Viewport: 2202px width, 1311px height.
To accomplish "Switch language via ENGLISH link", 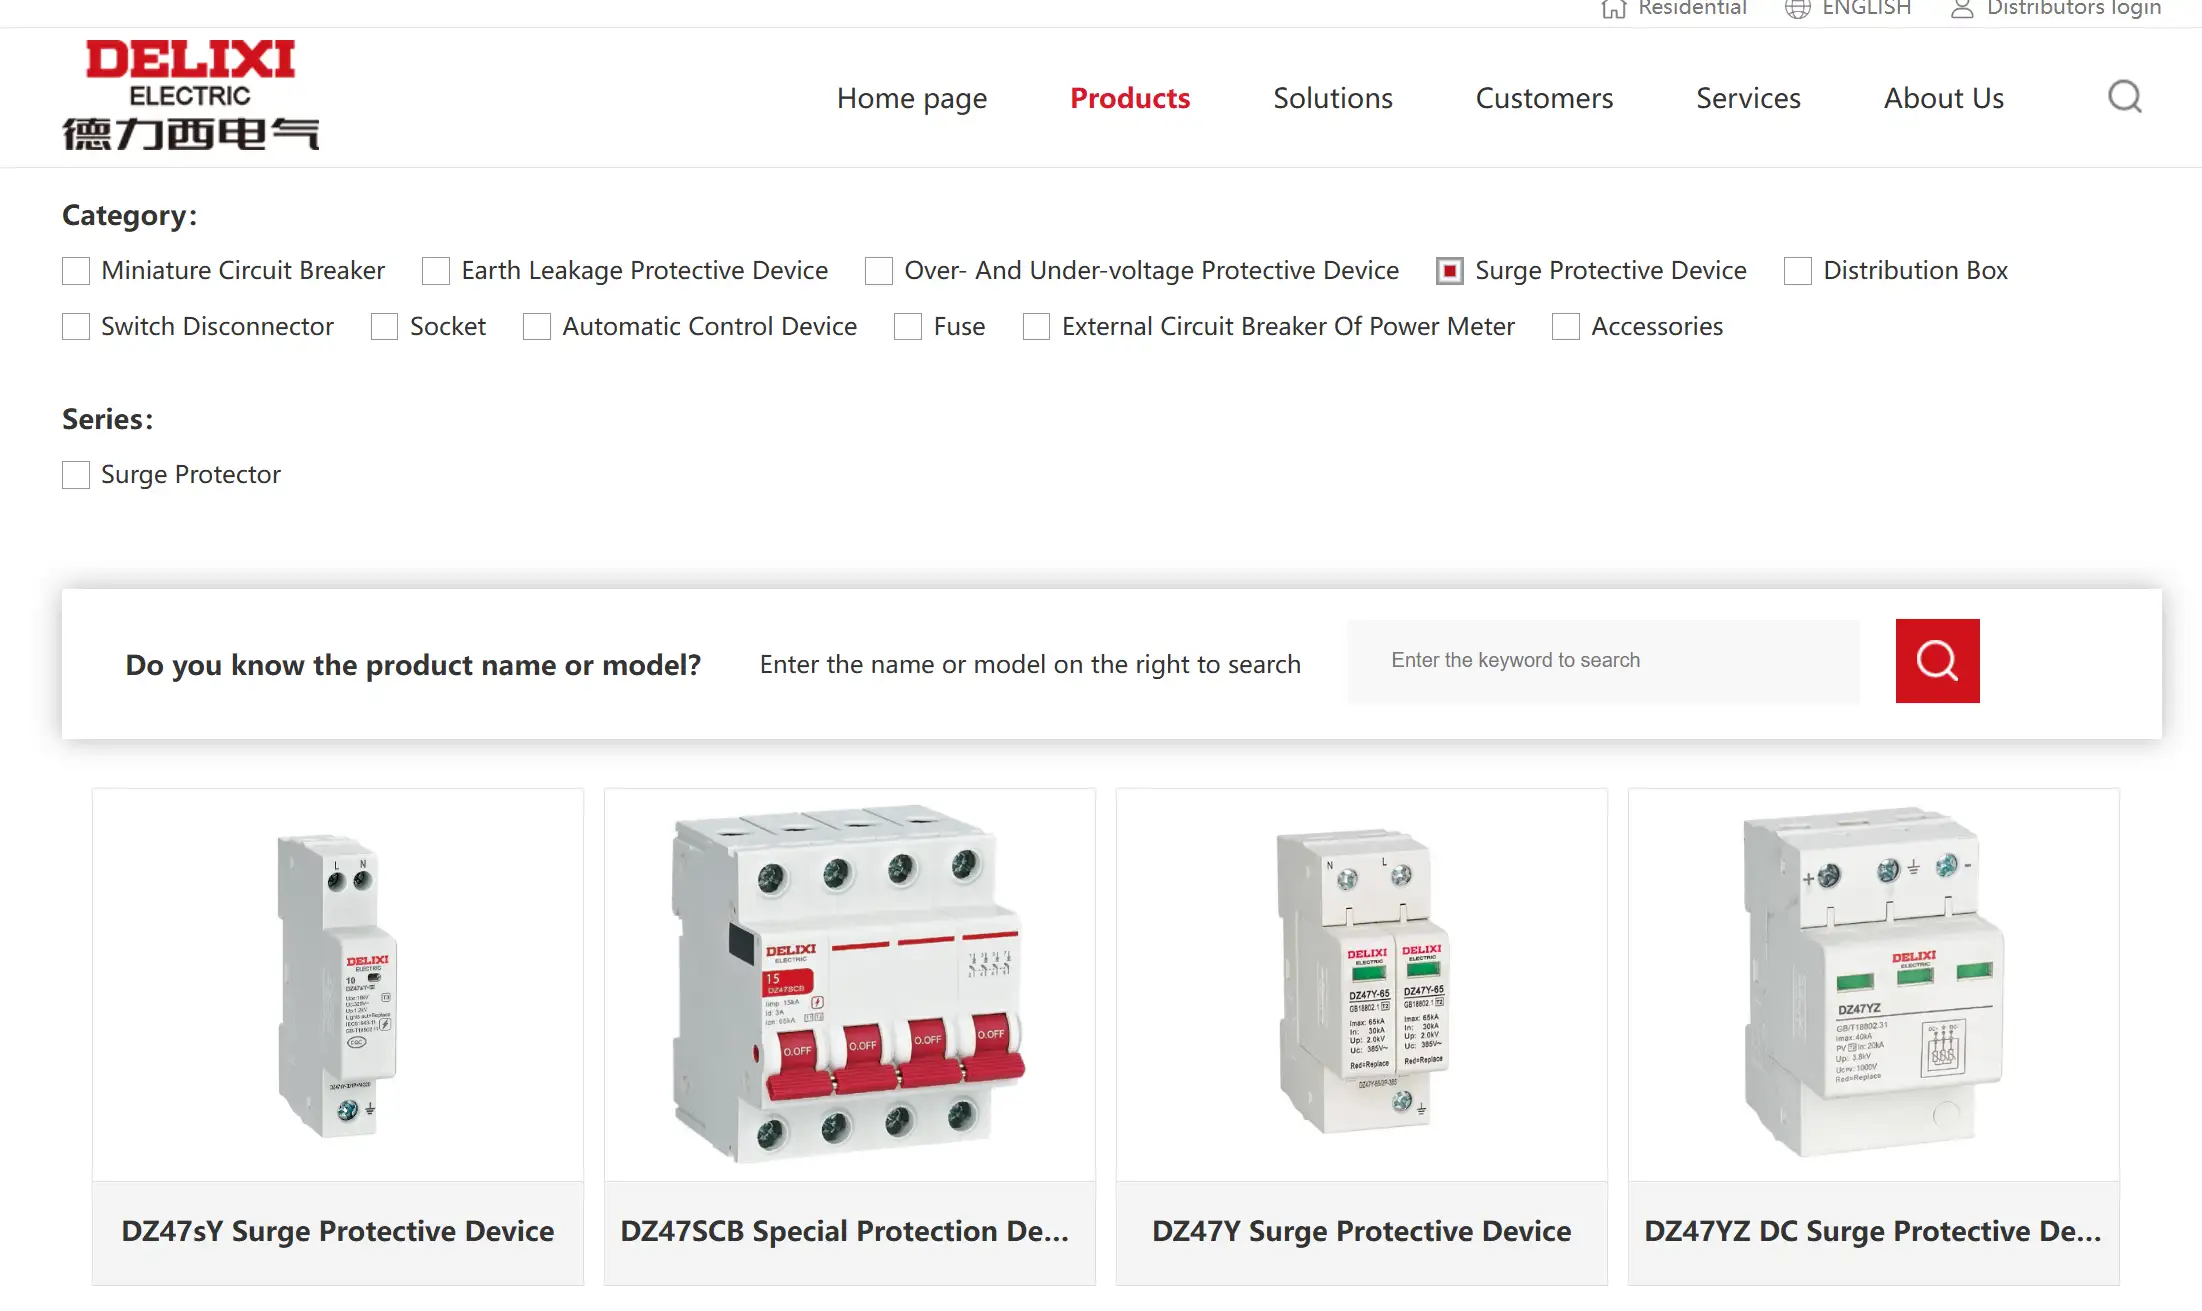I will point(1866,8).
